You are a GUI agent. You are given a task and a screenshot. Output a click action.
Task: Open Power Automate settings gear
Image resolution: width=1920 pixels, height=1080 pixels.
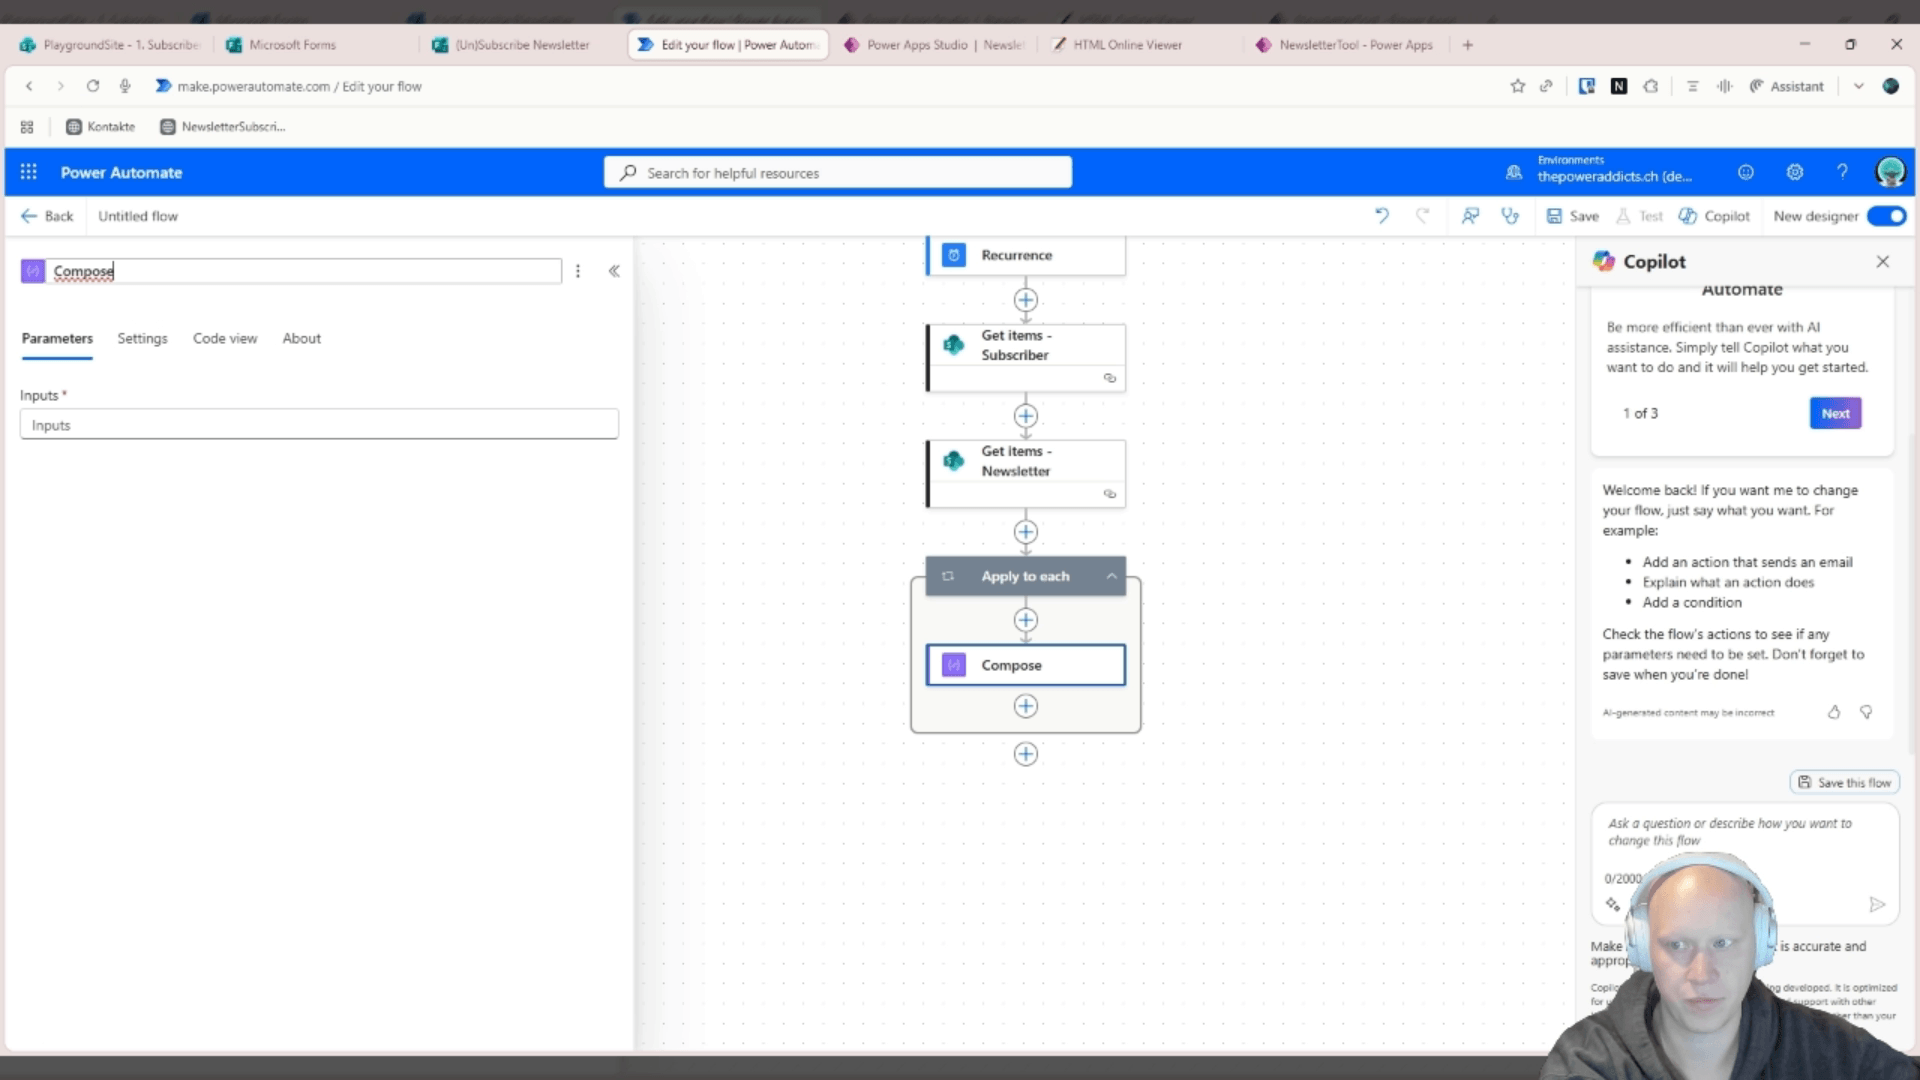1795,172
